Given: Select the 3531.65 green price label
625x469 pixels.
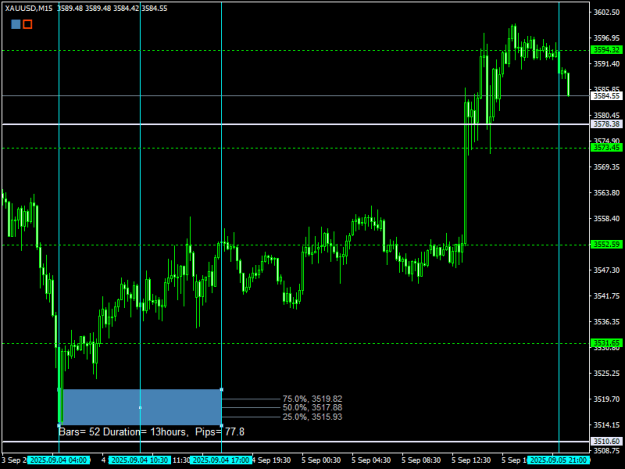Looking at the screenshot, I should (606, 343).
